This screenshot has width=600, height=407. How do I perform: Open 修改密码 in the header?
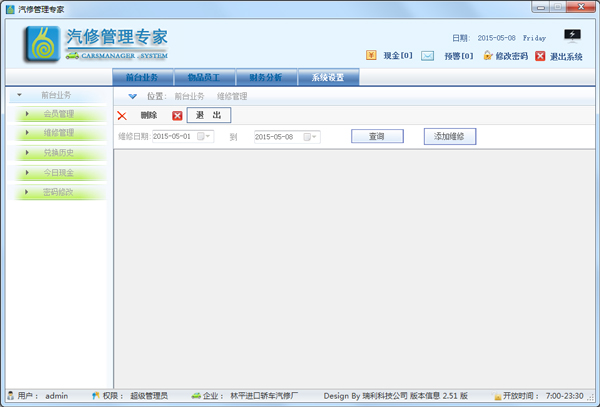pyautogui.click(x=512, y=56)
